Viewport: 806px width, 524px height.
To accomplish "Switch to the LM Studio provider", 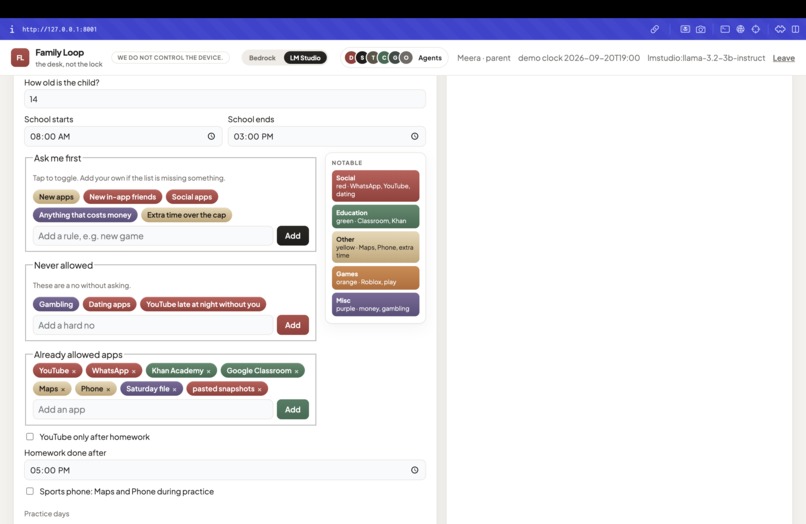I will coord(305,58).
